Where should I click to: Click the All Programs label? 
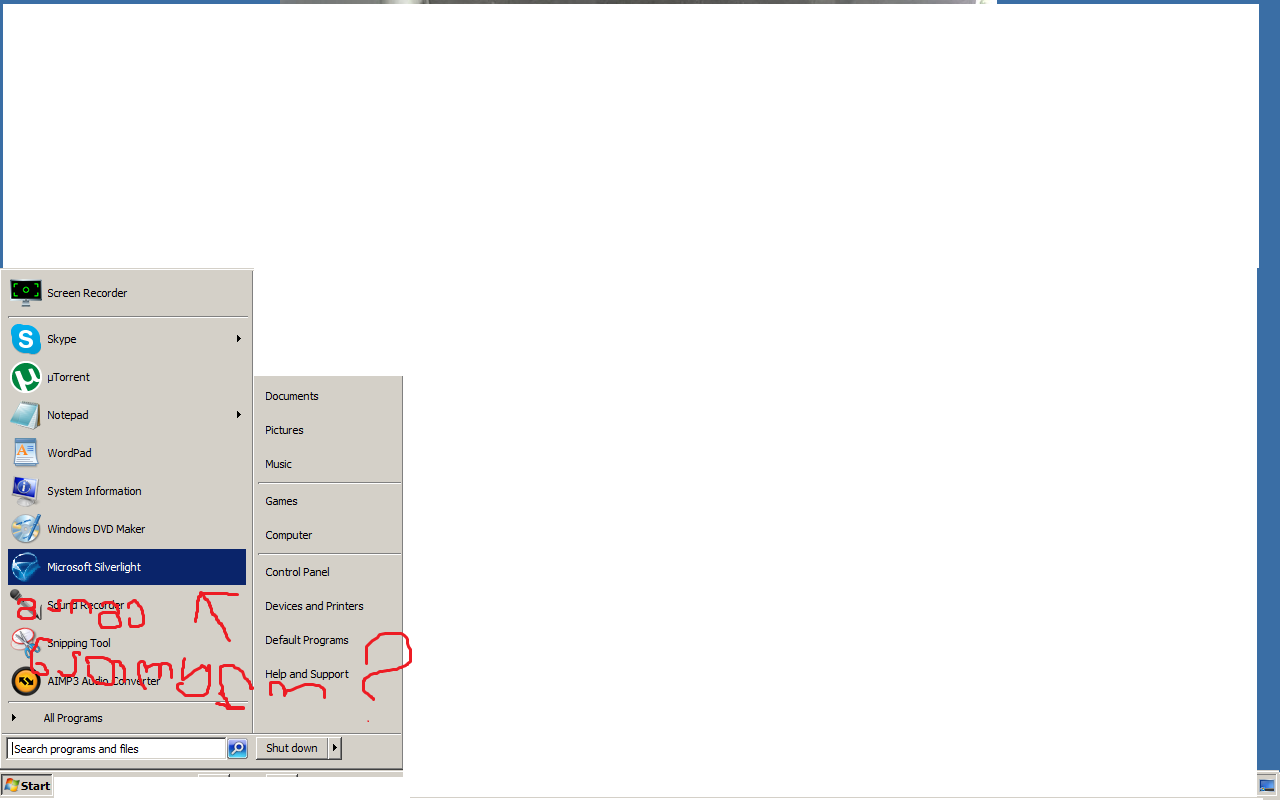pos(73,718)
